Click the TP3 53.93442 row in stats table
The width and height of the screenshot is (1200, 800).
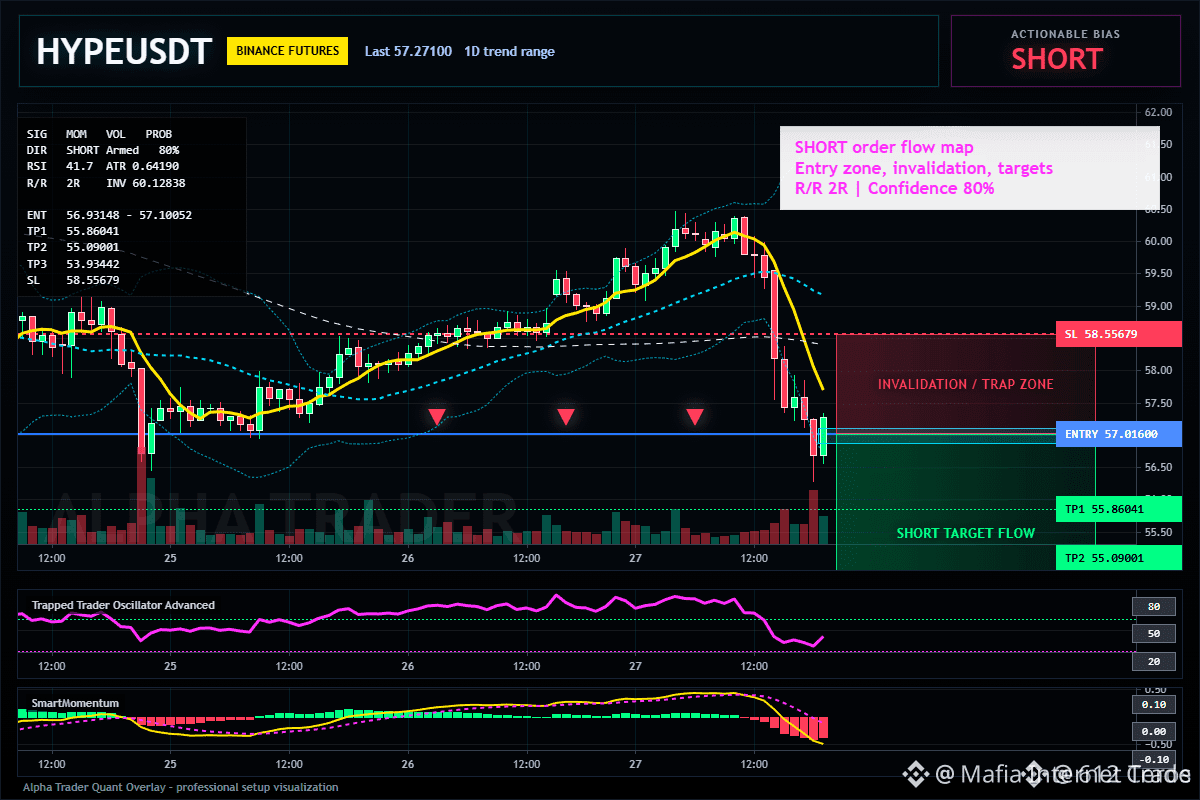(73, 263)
